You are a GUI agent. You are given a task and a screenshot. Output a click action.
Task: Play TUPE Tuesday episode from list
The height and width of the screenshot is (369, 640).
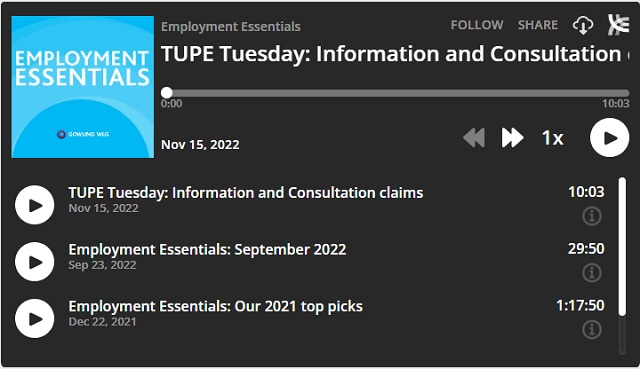tap(35, 205)
